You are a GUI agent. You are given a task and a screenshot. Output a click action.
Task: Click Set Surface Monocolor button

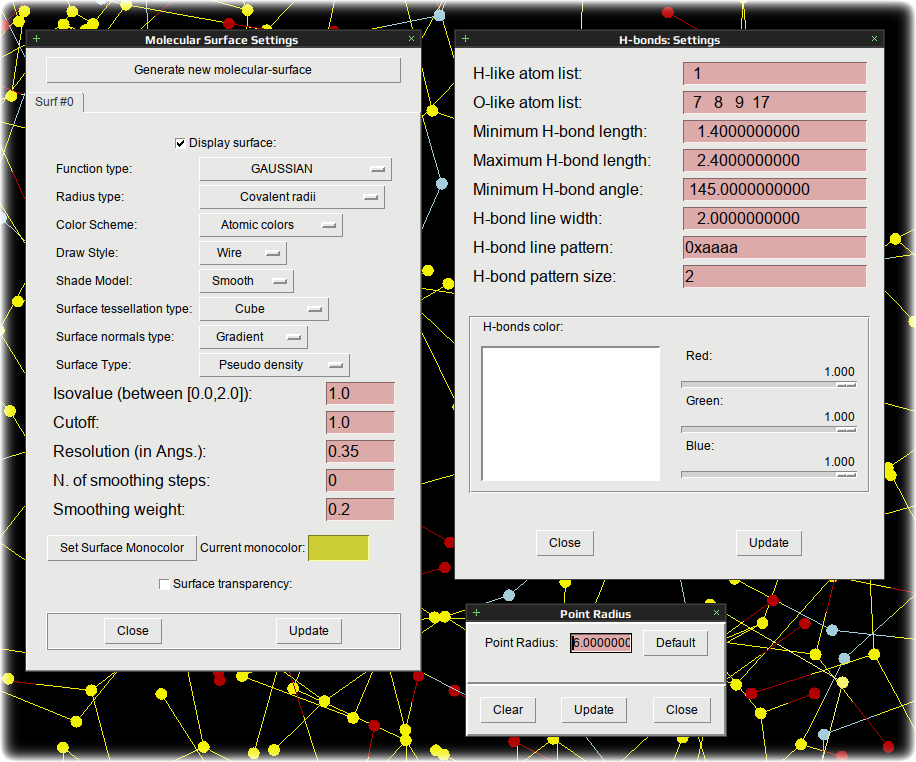click(122, 548)
